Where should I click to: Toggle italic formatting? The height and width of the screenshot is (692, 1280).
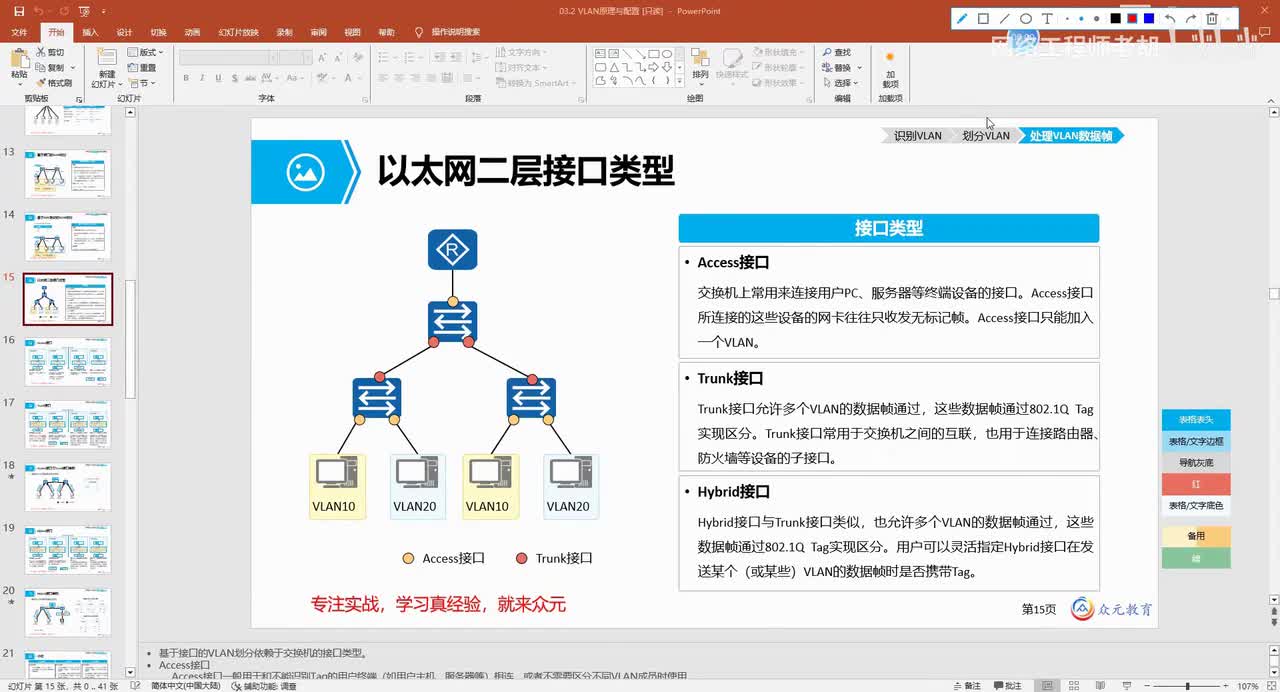[202, 77]
